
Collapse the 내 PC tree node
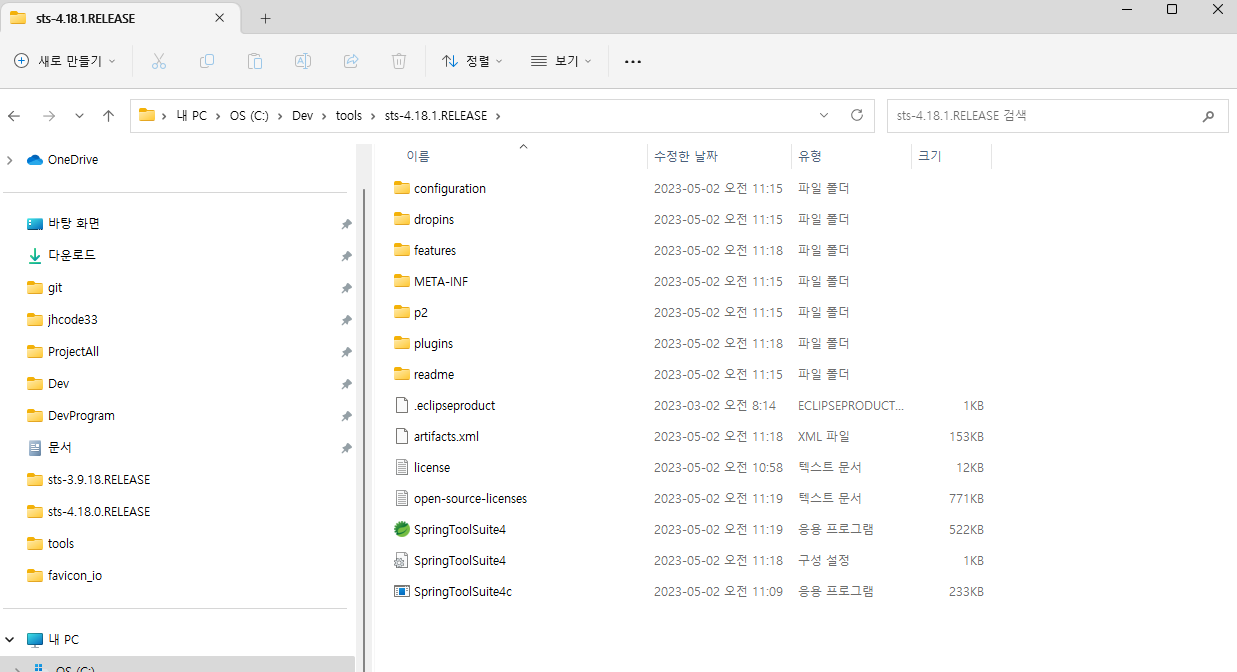10,639
